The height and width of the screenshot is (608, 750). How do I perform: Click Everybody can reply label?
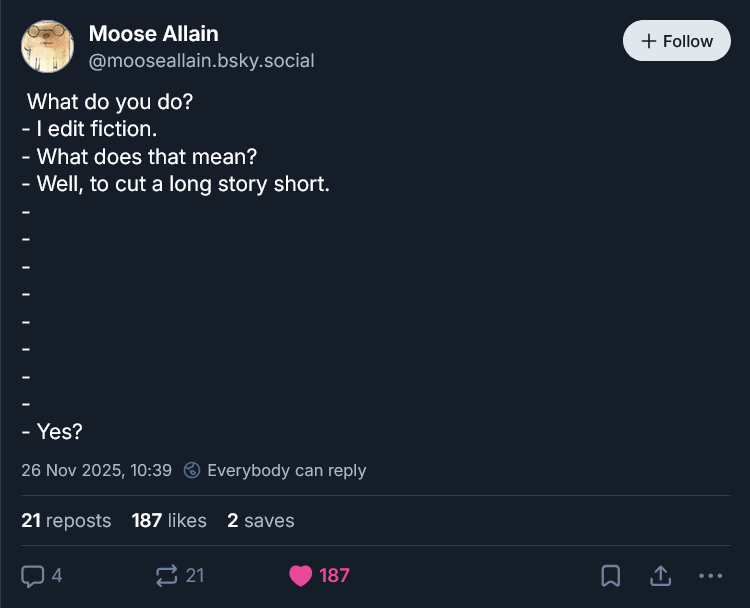pyautogui.click(x=286, y=470)
